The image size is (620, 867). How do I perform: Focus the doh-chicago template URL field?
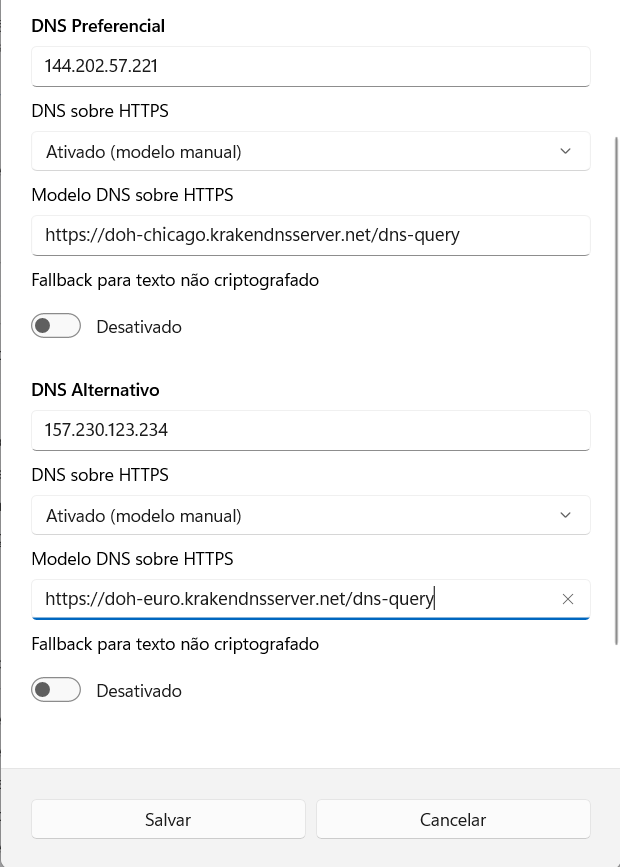(x=311, y=236)
